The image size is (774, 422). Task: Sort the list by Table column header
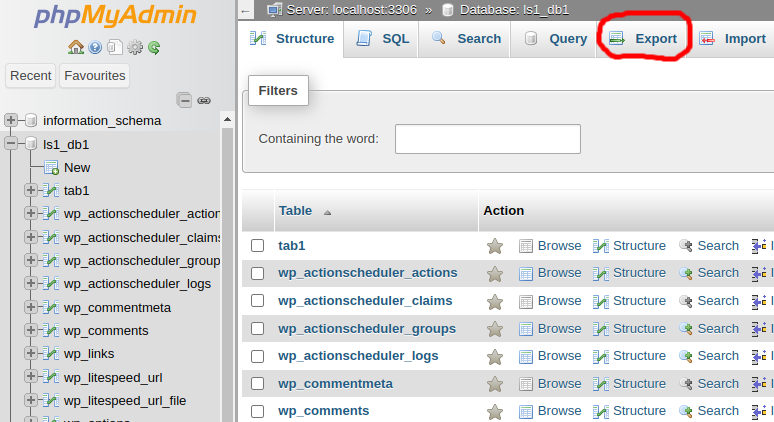[295, 211]
